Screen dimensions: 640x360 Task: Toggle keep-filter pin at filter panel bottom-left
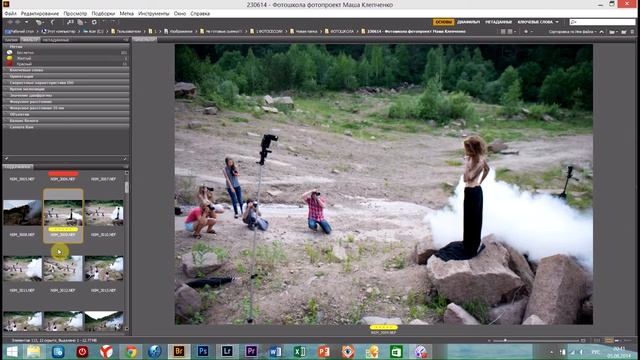(x=6, y=158)
